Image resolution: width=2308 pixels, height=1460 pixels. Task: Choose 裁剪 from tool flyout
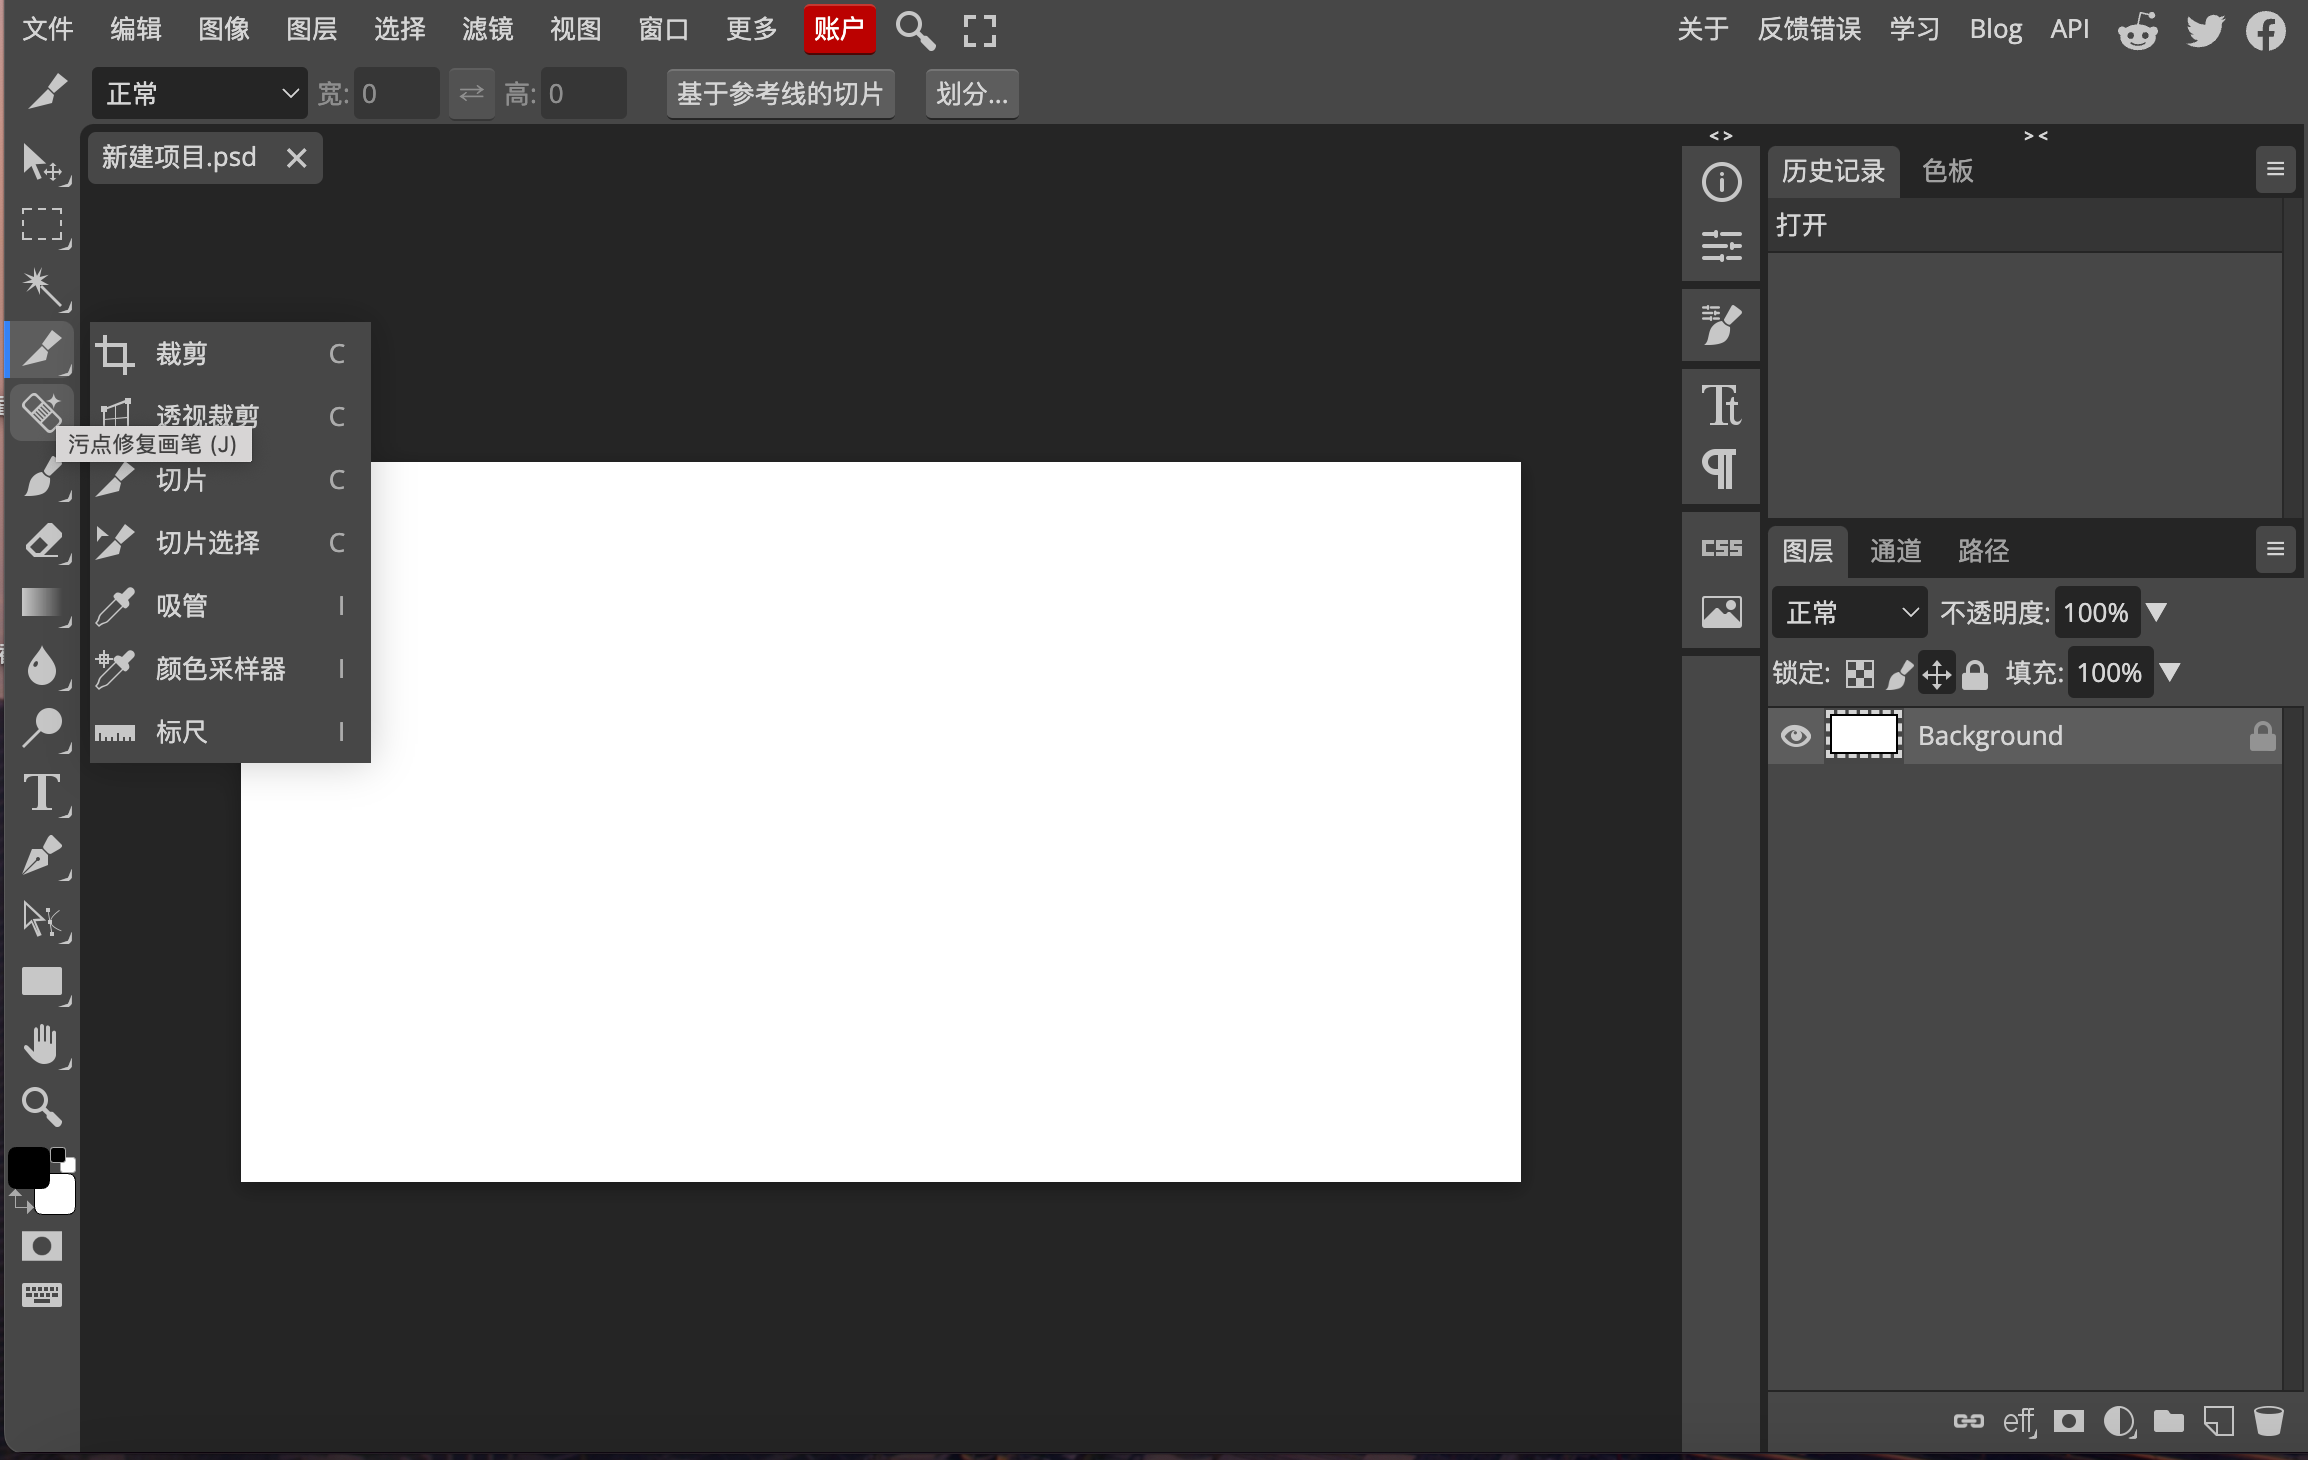(230, 354)
